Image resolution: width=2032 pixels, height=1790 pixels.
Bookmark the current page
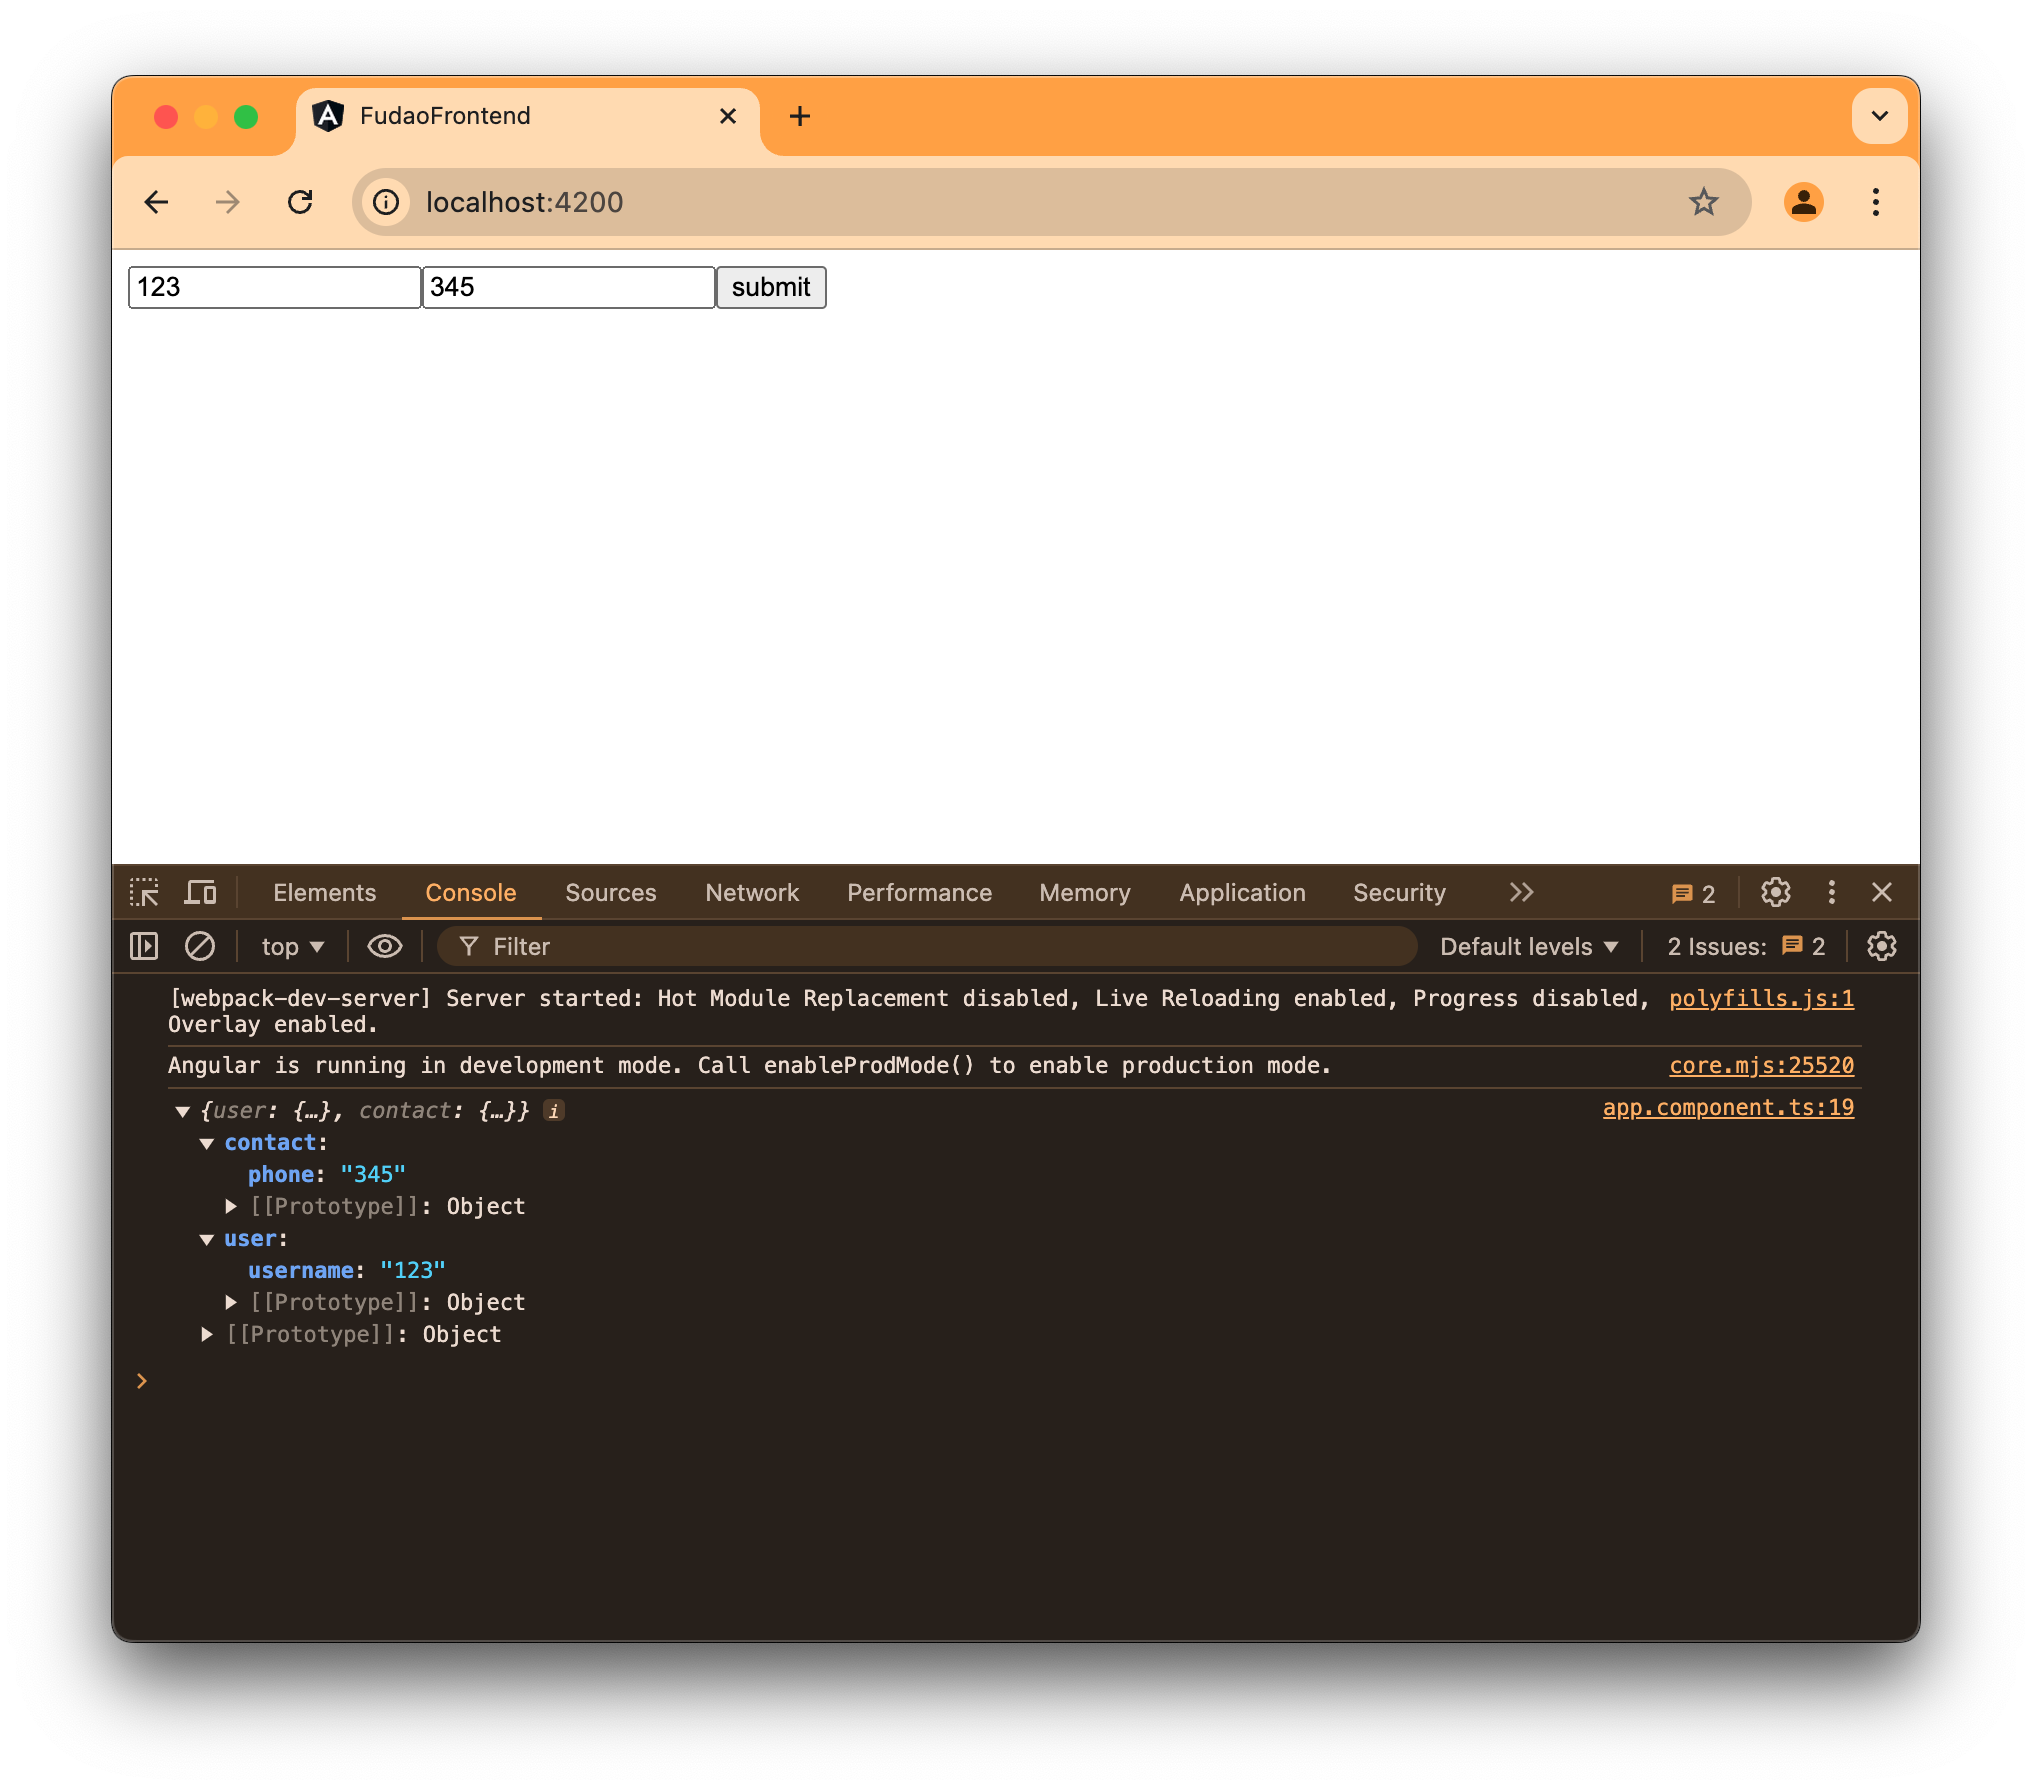pos(1705,202)
